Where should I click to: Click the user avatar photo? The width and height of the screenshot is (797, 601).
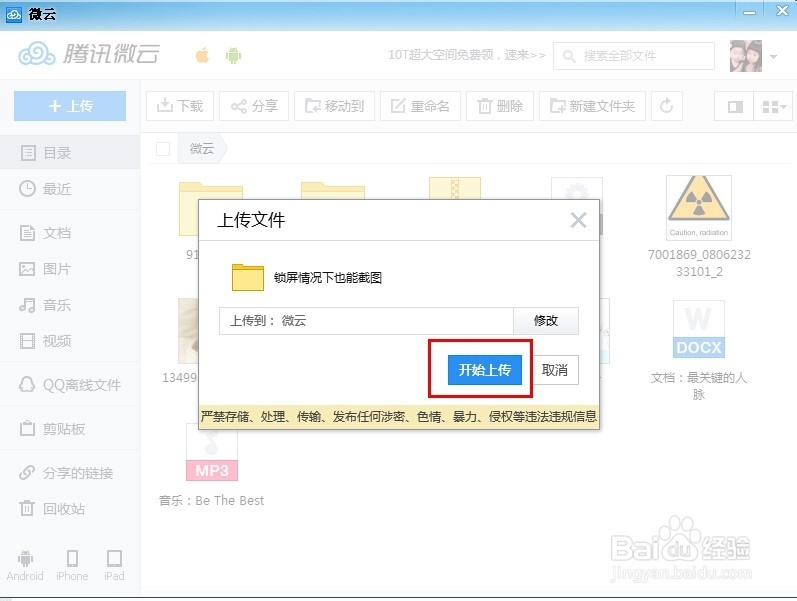pyautogui.click(x=746, y=56)
